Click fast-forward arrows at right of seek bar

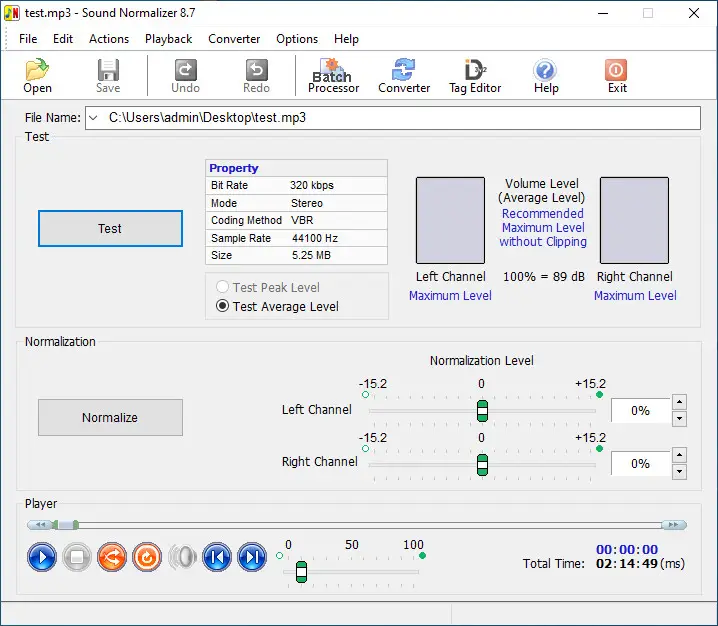point(674,525)
